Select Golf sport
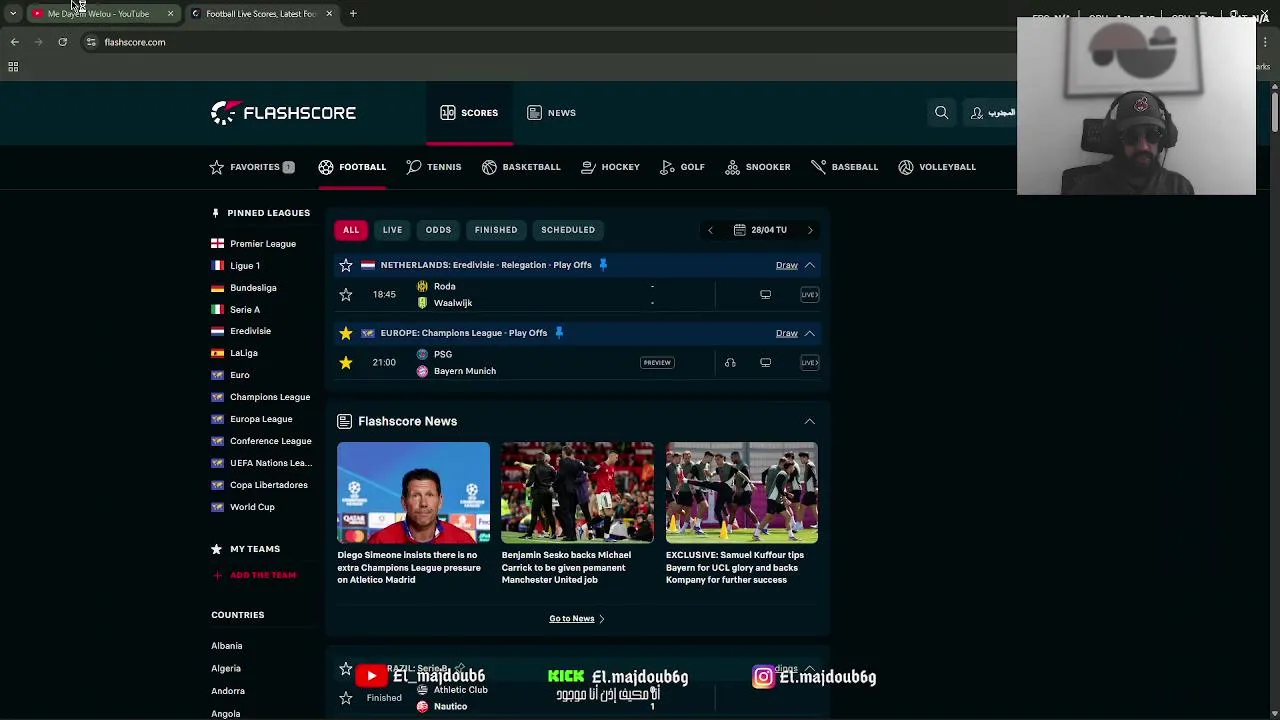The image size is (1280, 720). coord(682,167)
